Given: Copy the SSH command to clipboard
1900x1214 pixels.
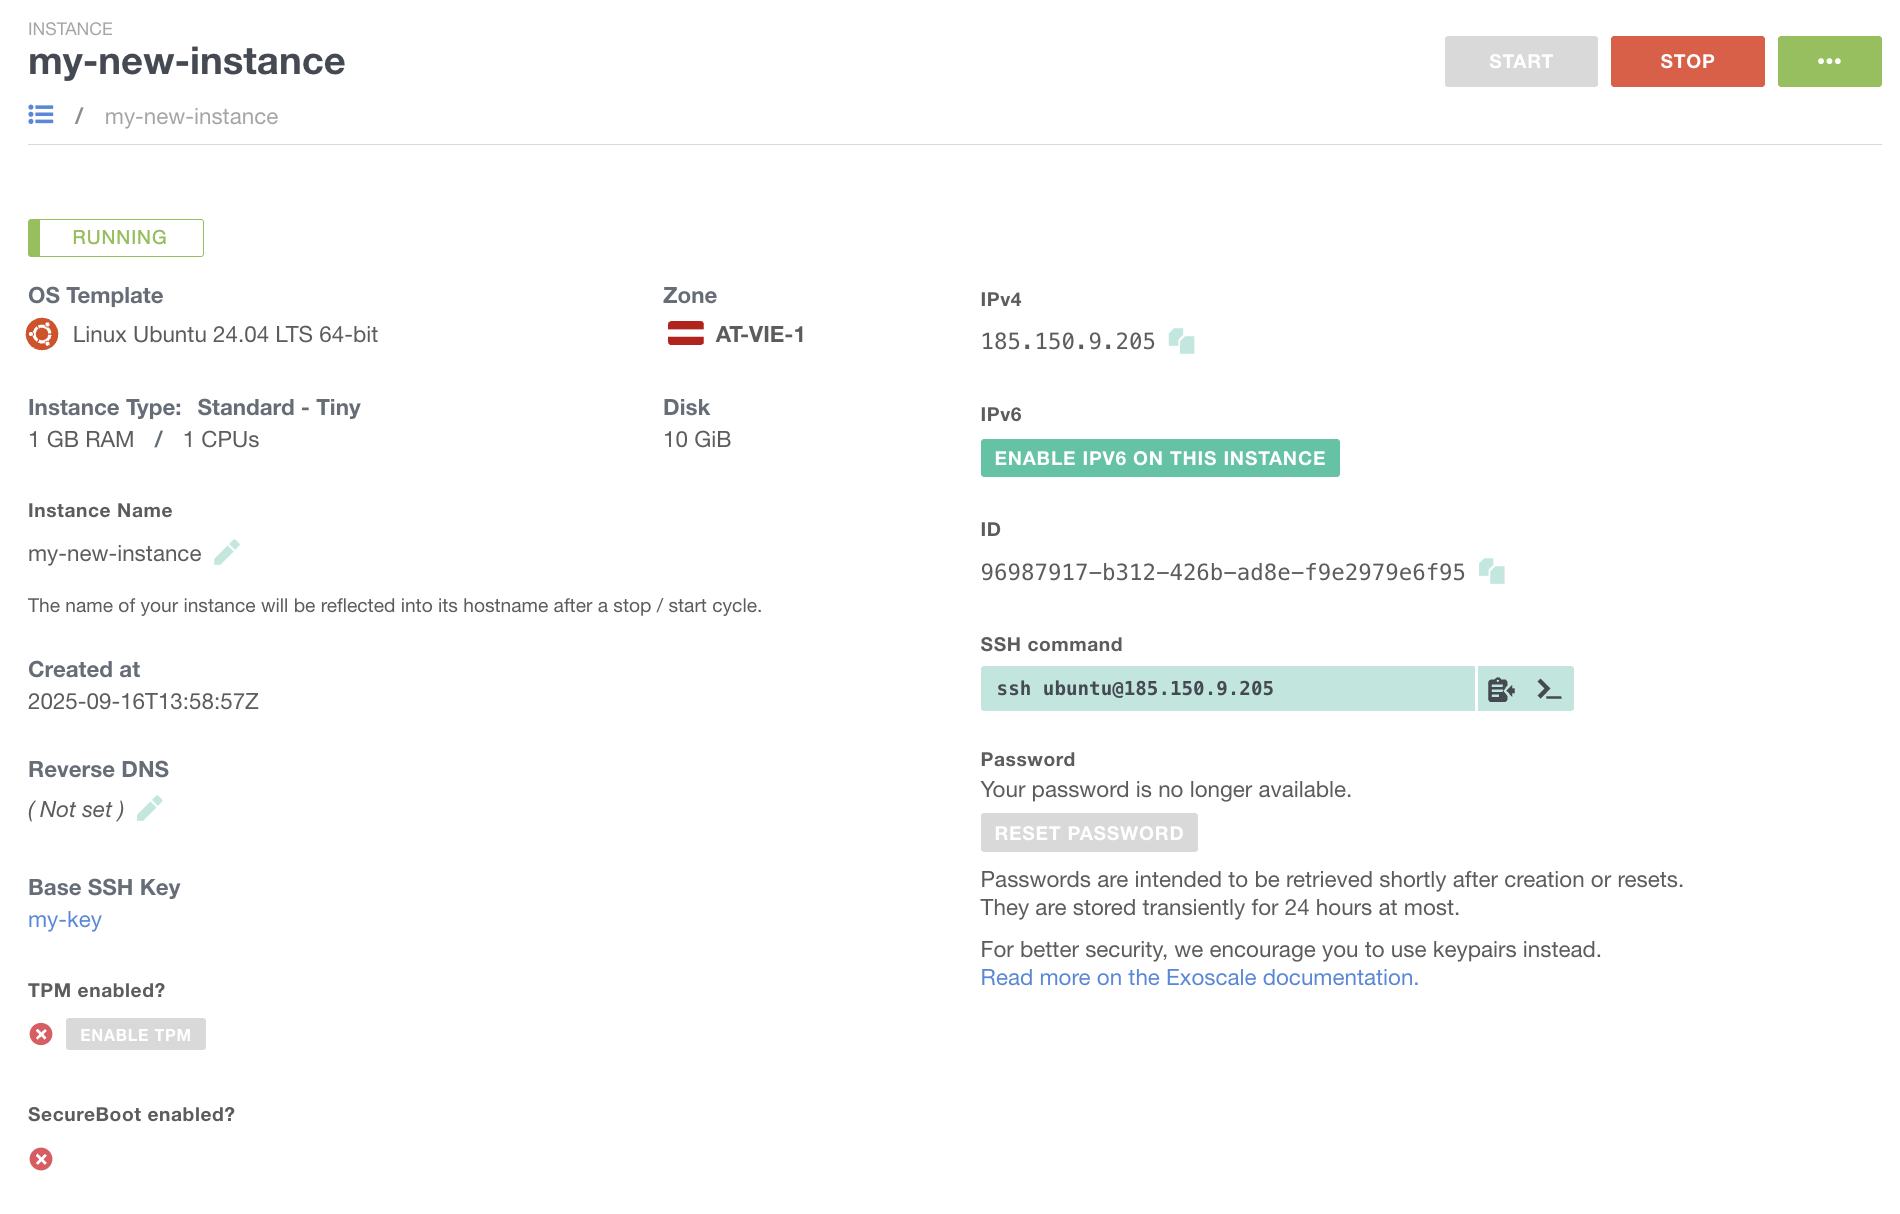Looking at the screenshot, I should tap(1501, 689).
